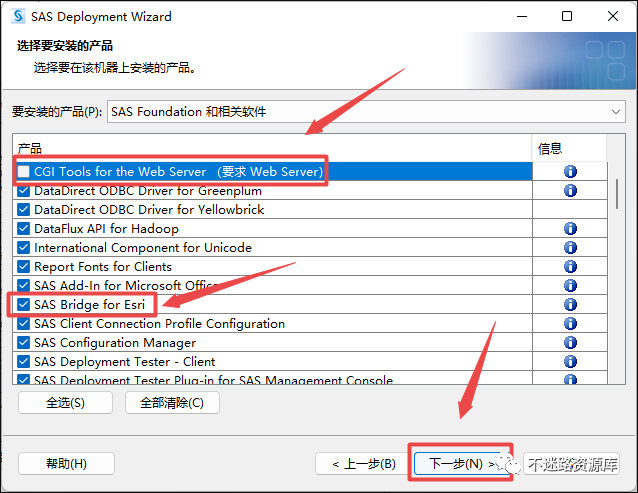Info icon for SAS Client Connection Profile Configuration
This screenshot has height=493, width=638.
[x=570, y=323]
